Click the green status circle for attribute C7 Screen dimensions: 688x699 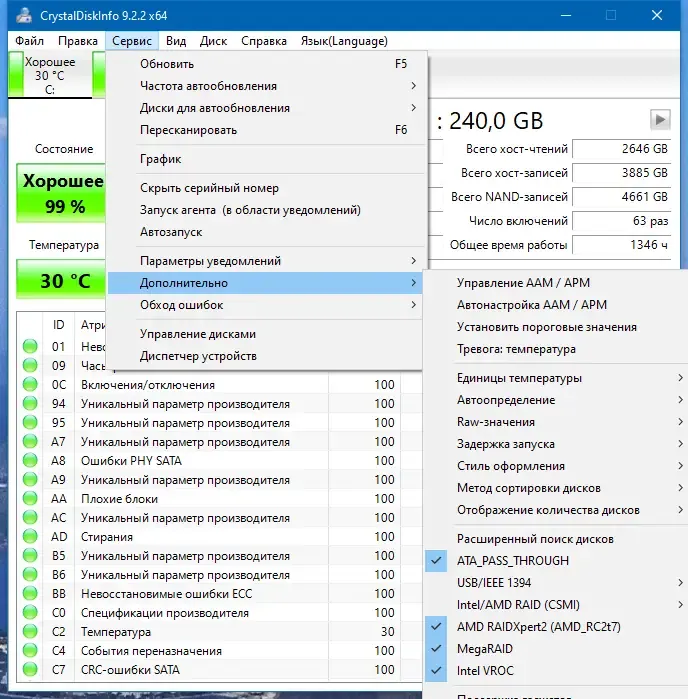pos(30,670)
